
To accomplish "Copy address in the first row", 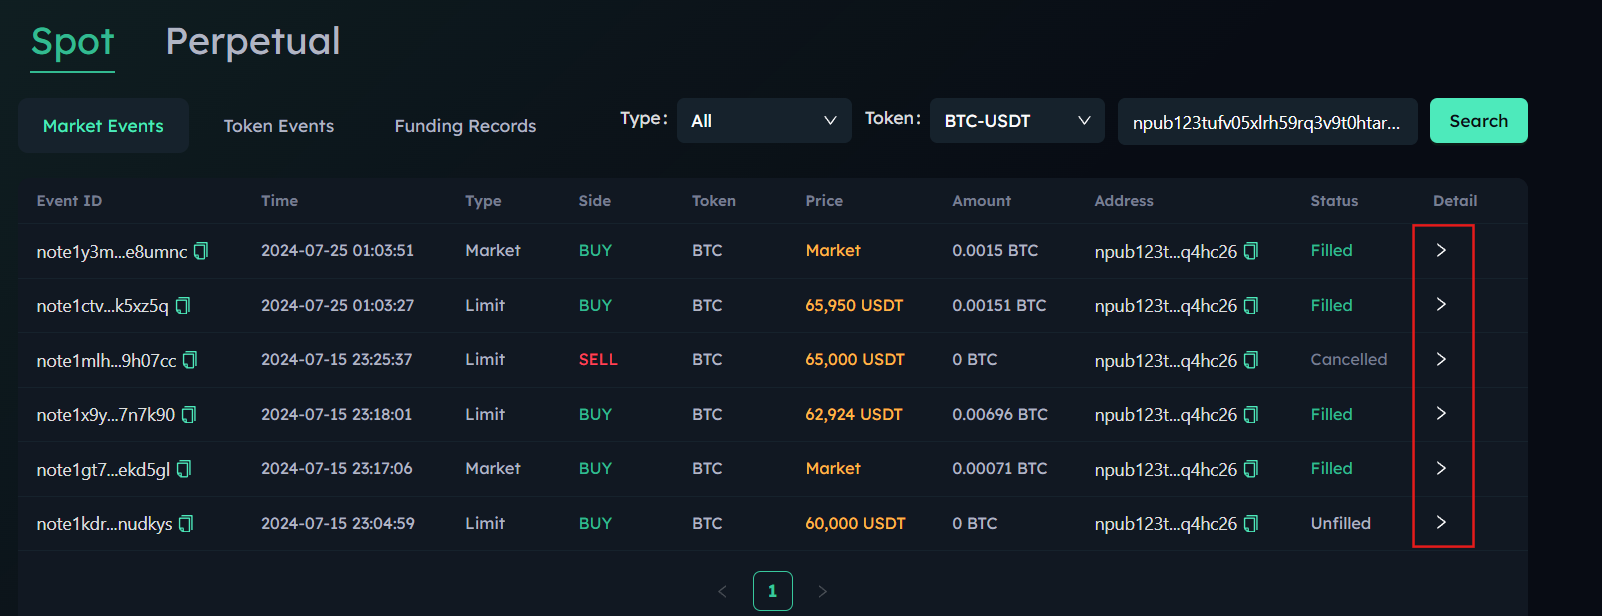I will pyautogui.click(x=1251, y=251).
